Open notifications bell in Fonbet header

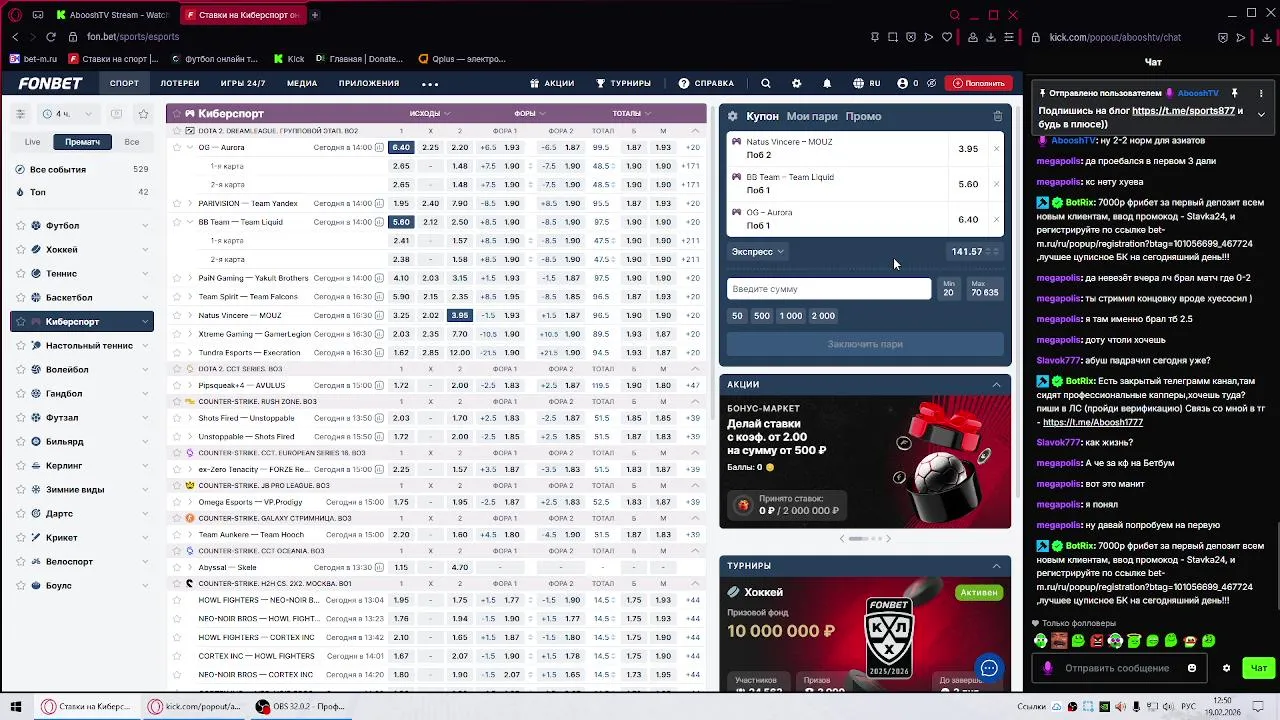point(827,83)
